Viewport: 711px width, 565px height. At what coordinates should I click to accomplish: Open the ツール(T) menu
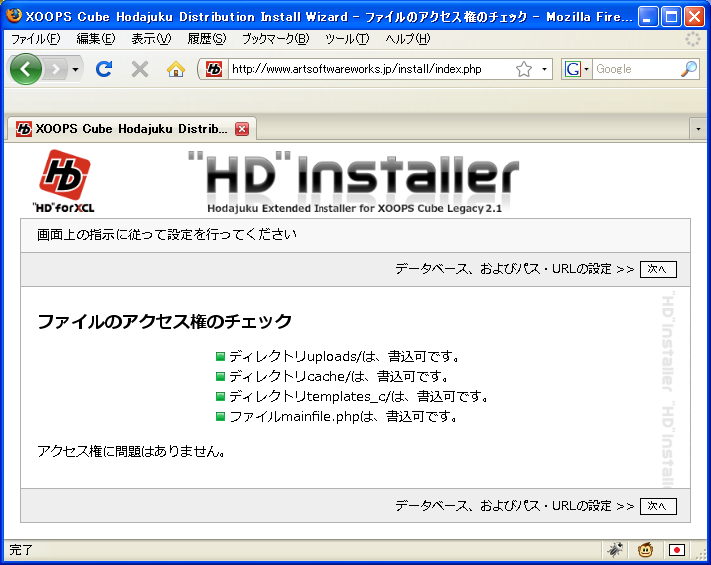pyautogui.click(x=347, y=39)
